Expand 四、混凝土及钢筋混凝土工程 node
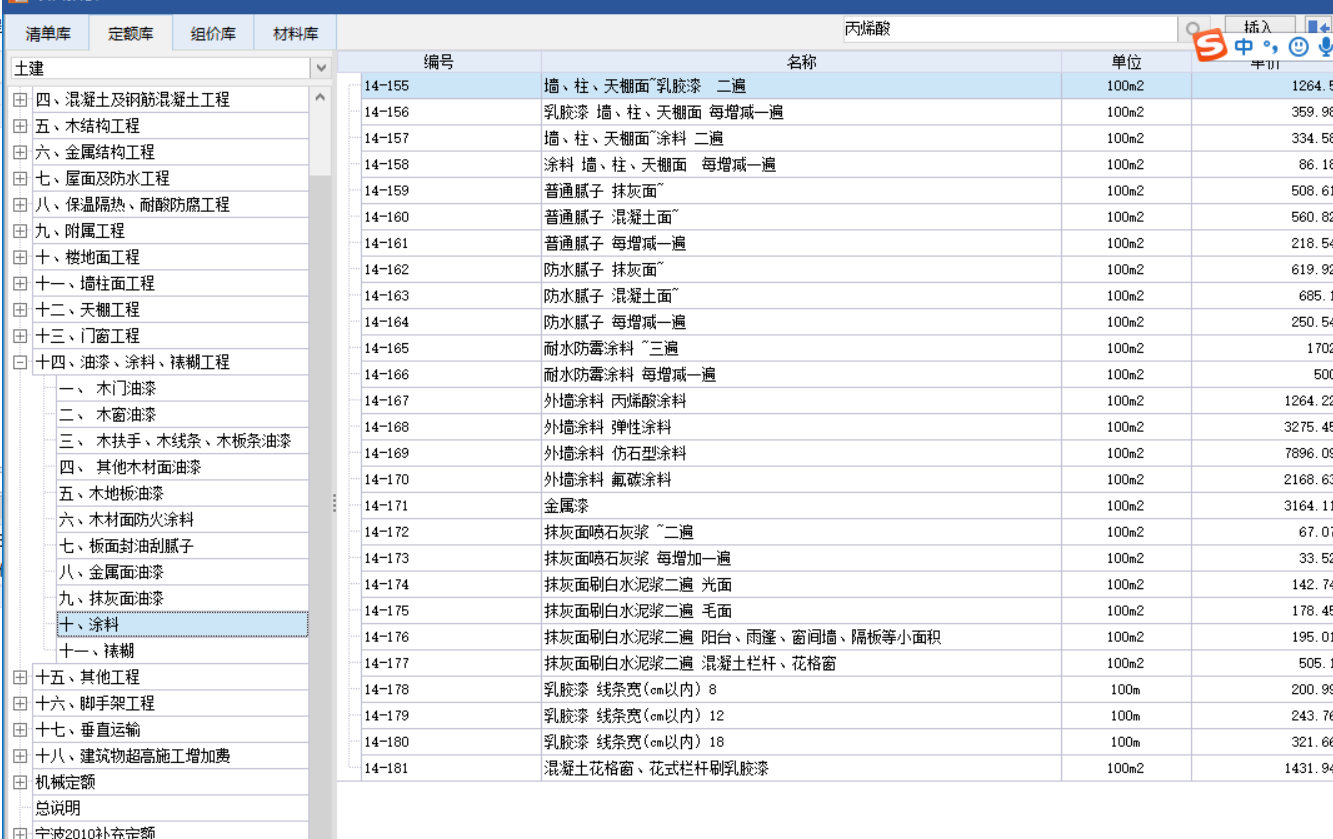Screen dimensions: 1333x839 [20, 100]
